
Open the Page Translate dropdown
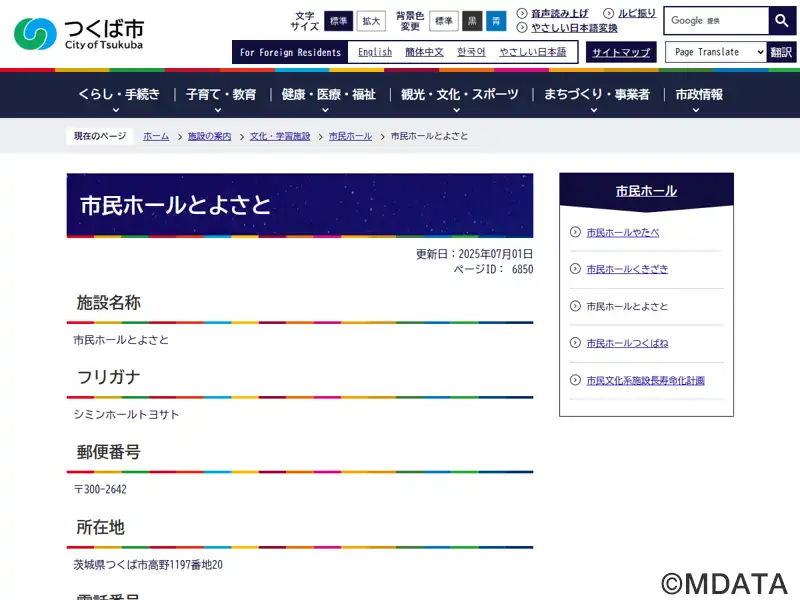716,52
